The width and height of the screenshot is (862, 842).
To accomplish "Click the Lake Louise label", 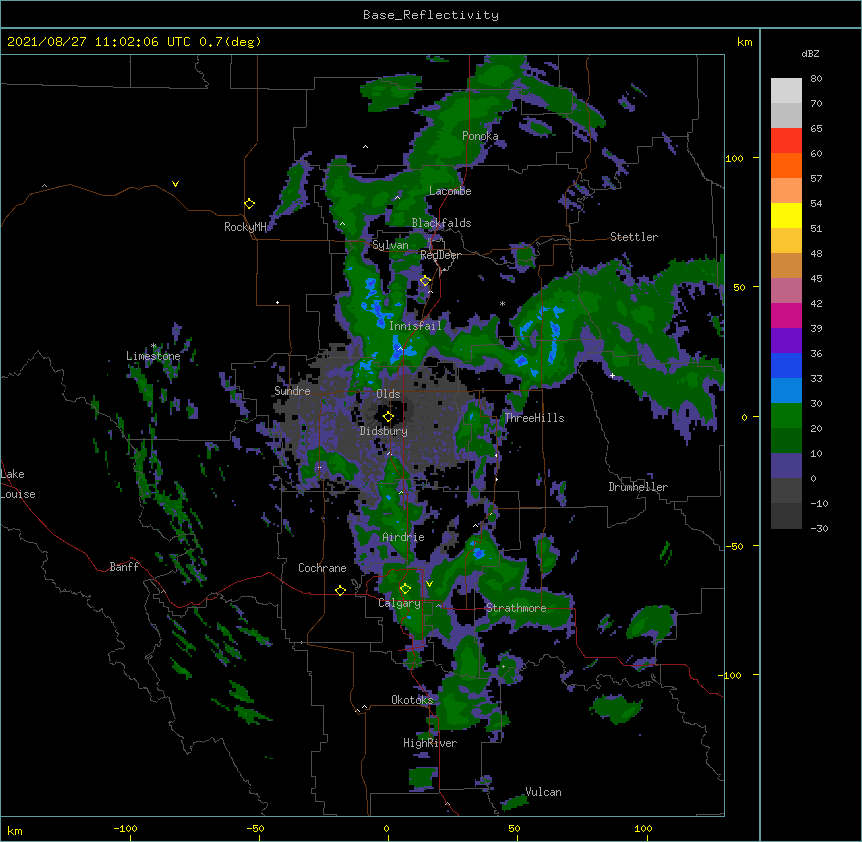I will tap(18, 484).
